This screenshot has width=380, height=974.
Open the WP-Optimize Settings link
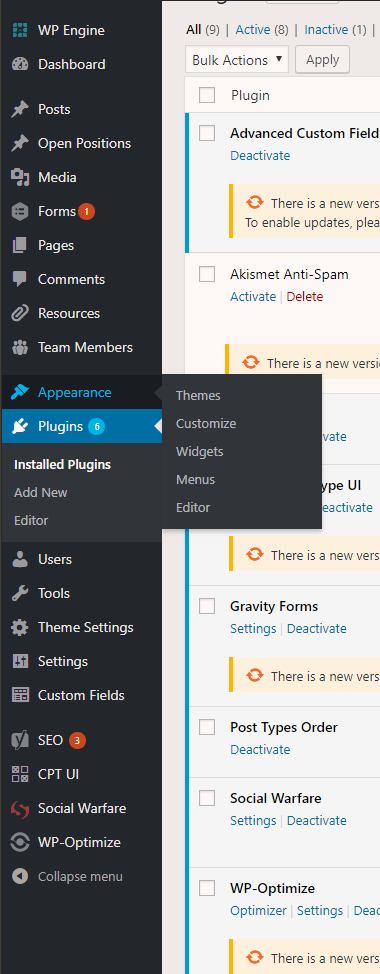pos(320,911)
